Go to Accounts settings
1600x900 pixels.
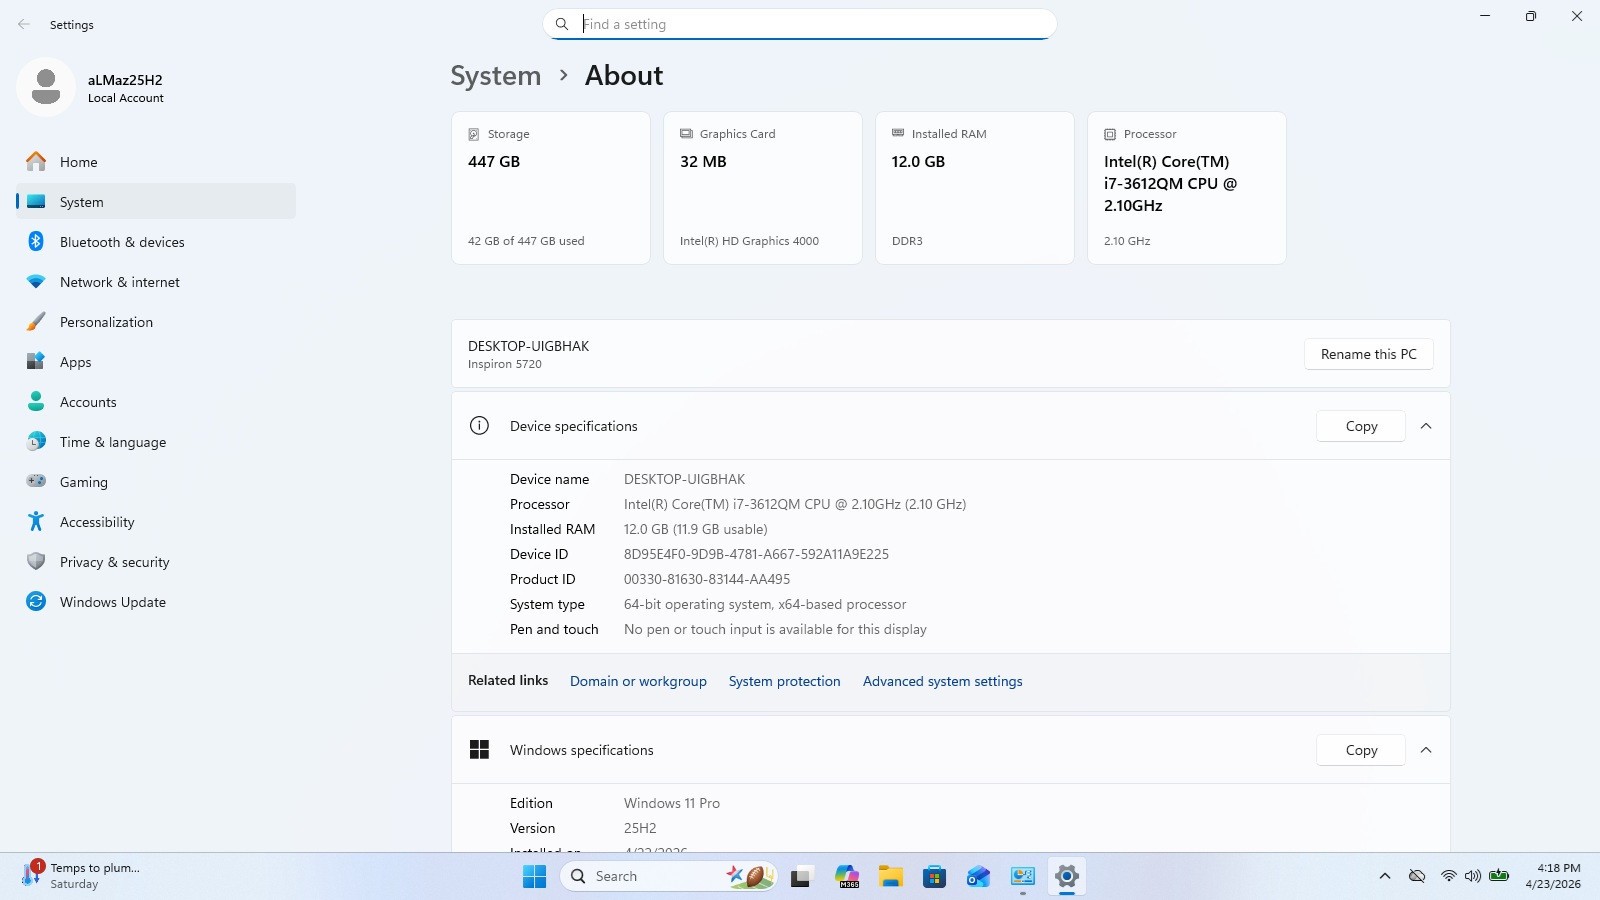pos(156,402)
